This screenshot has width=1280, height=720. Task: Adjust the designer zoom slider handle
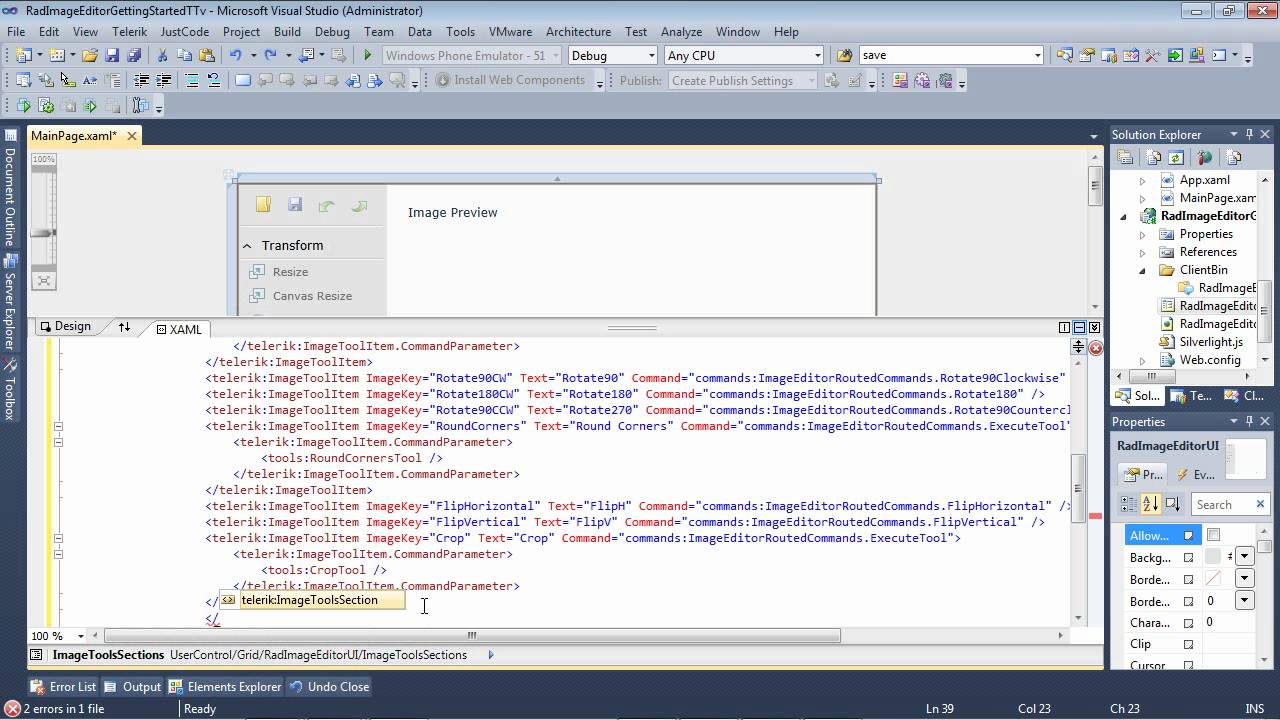pos(43,233)
